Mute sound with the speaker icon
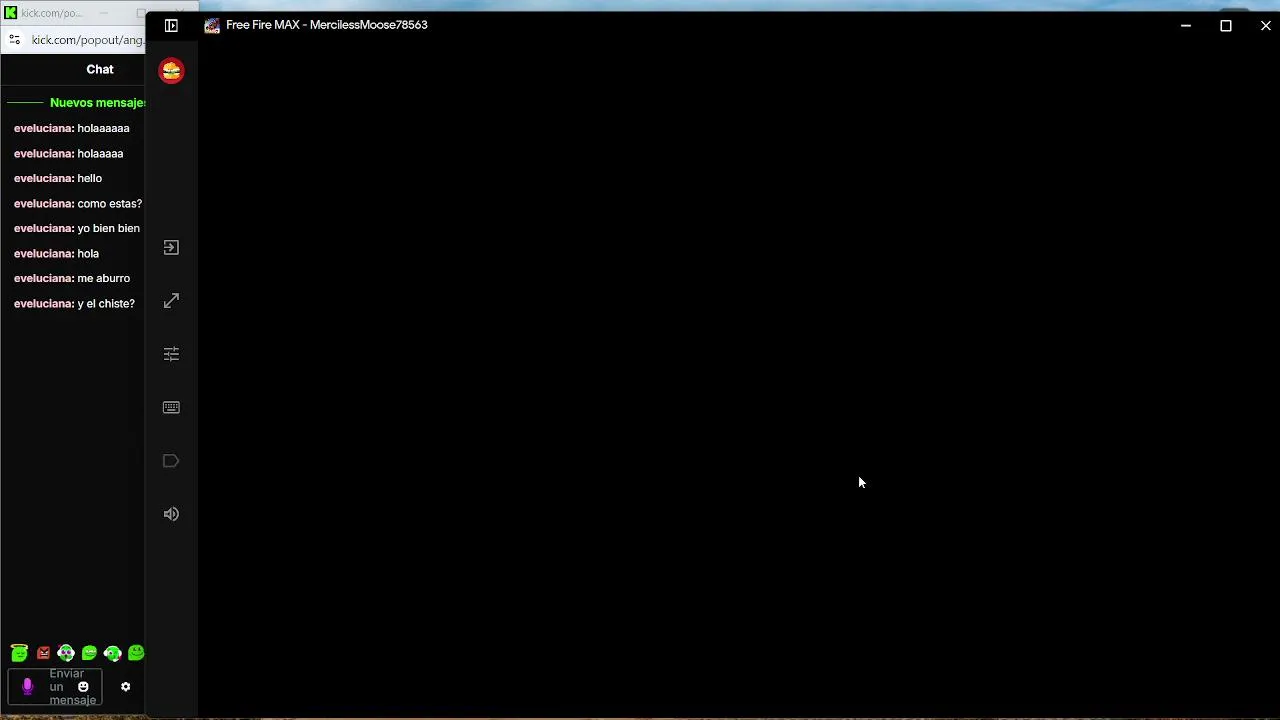The image size is (1280, 720). pos(171,514)
